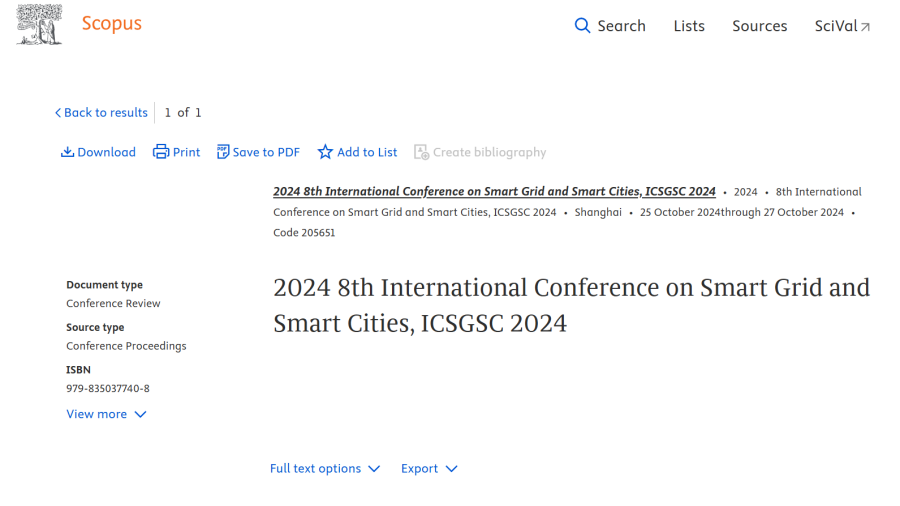Open the Export dropdown menu

pyautogui.click(x=429, y=468)
